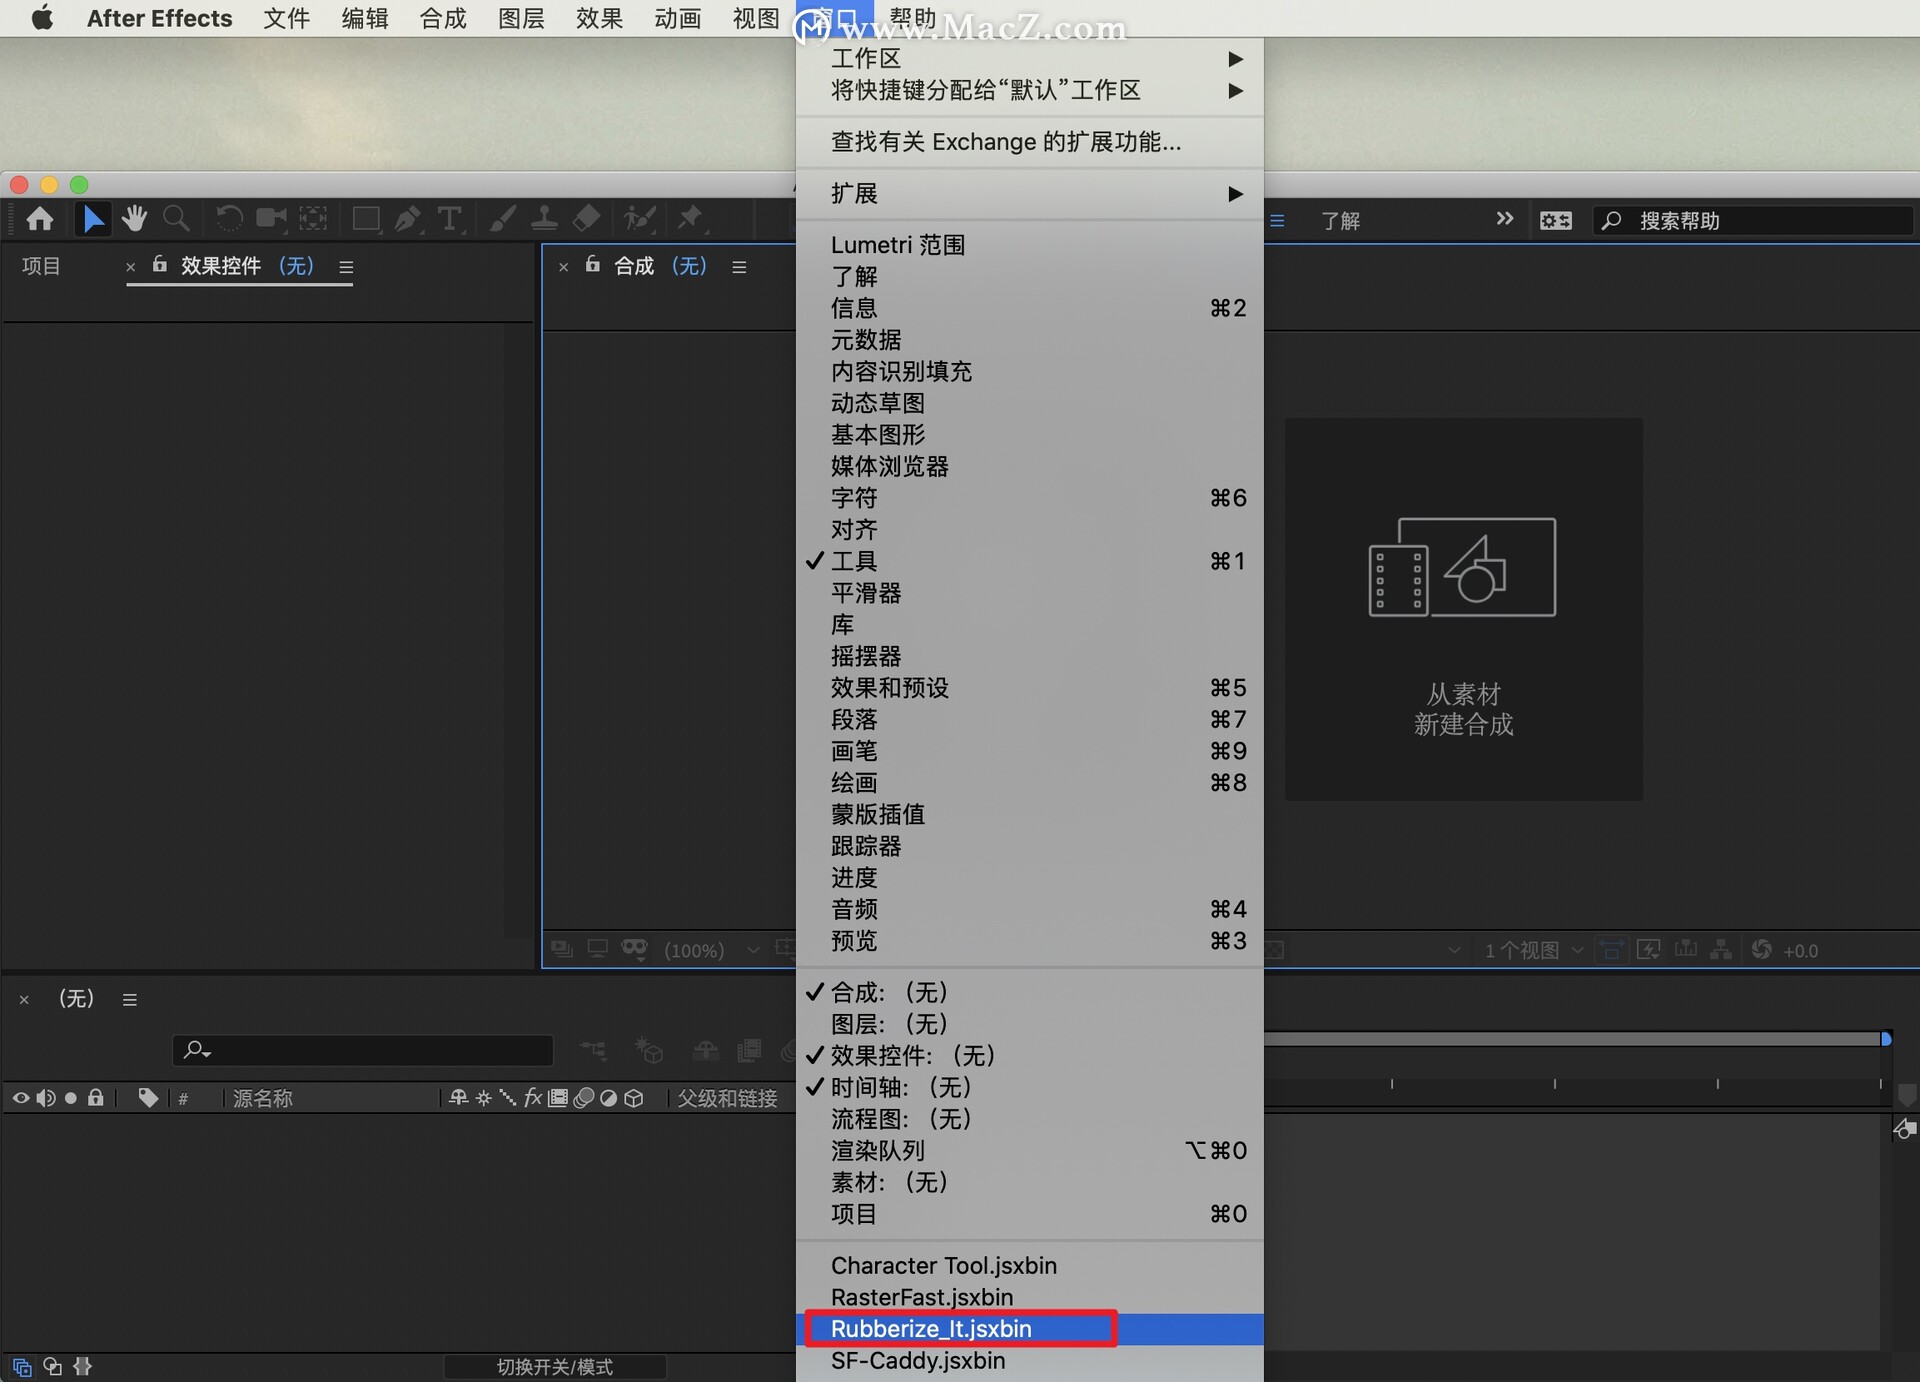Select 效果和预设 menu entry

point(1030,687)
